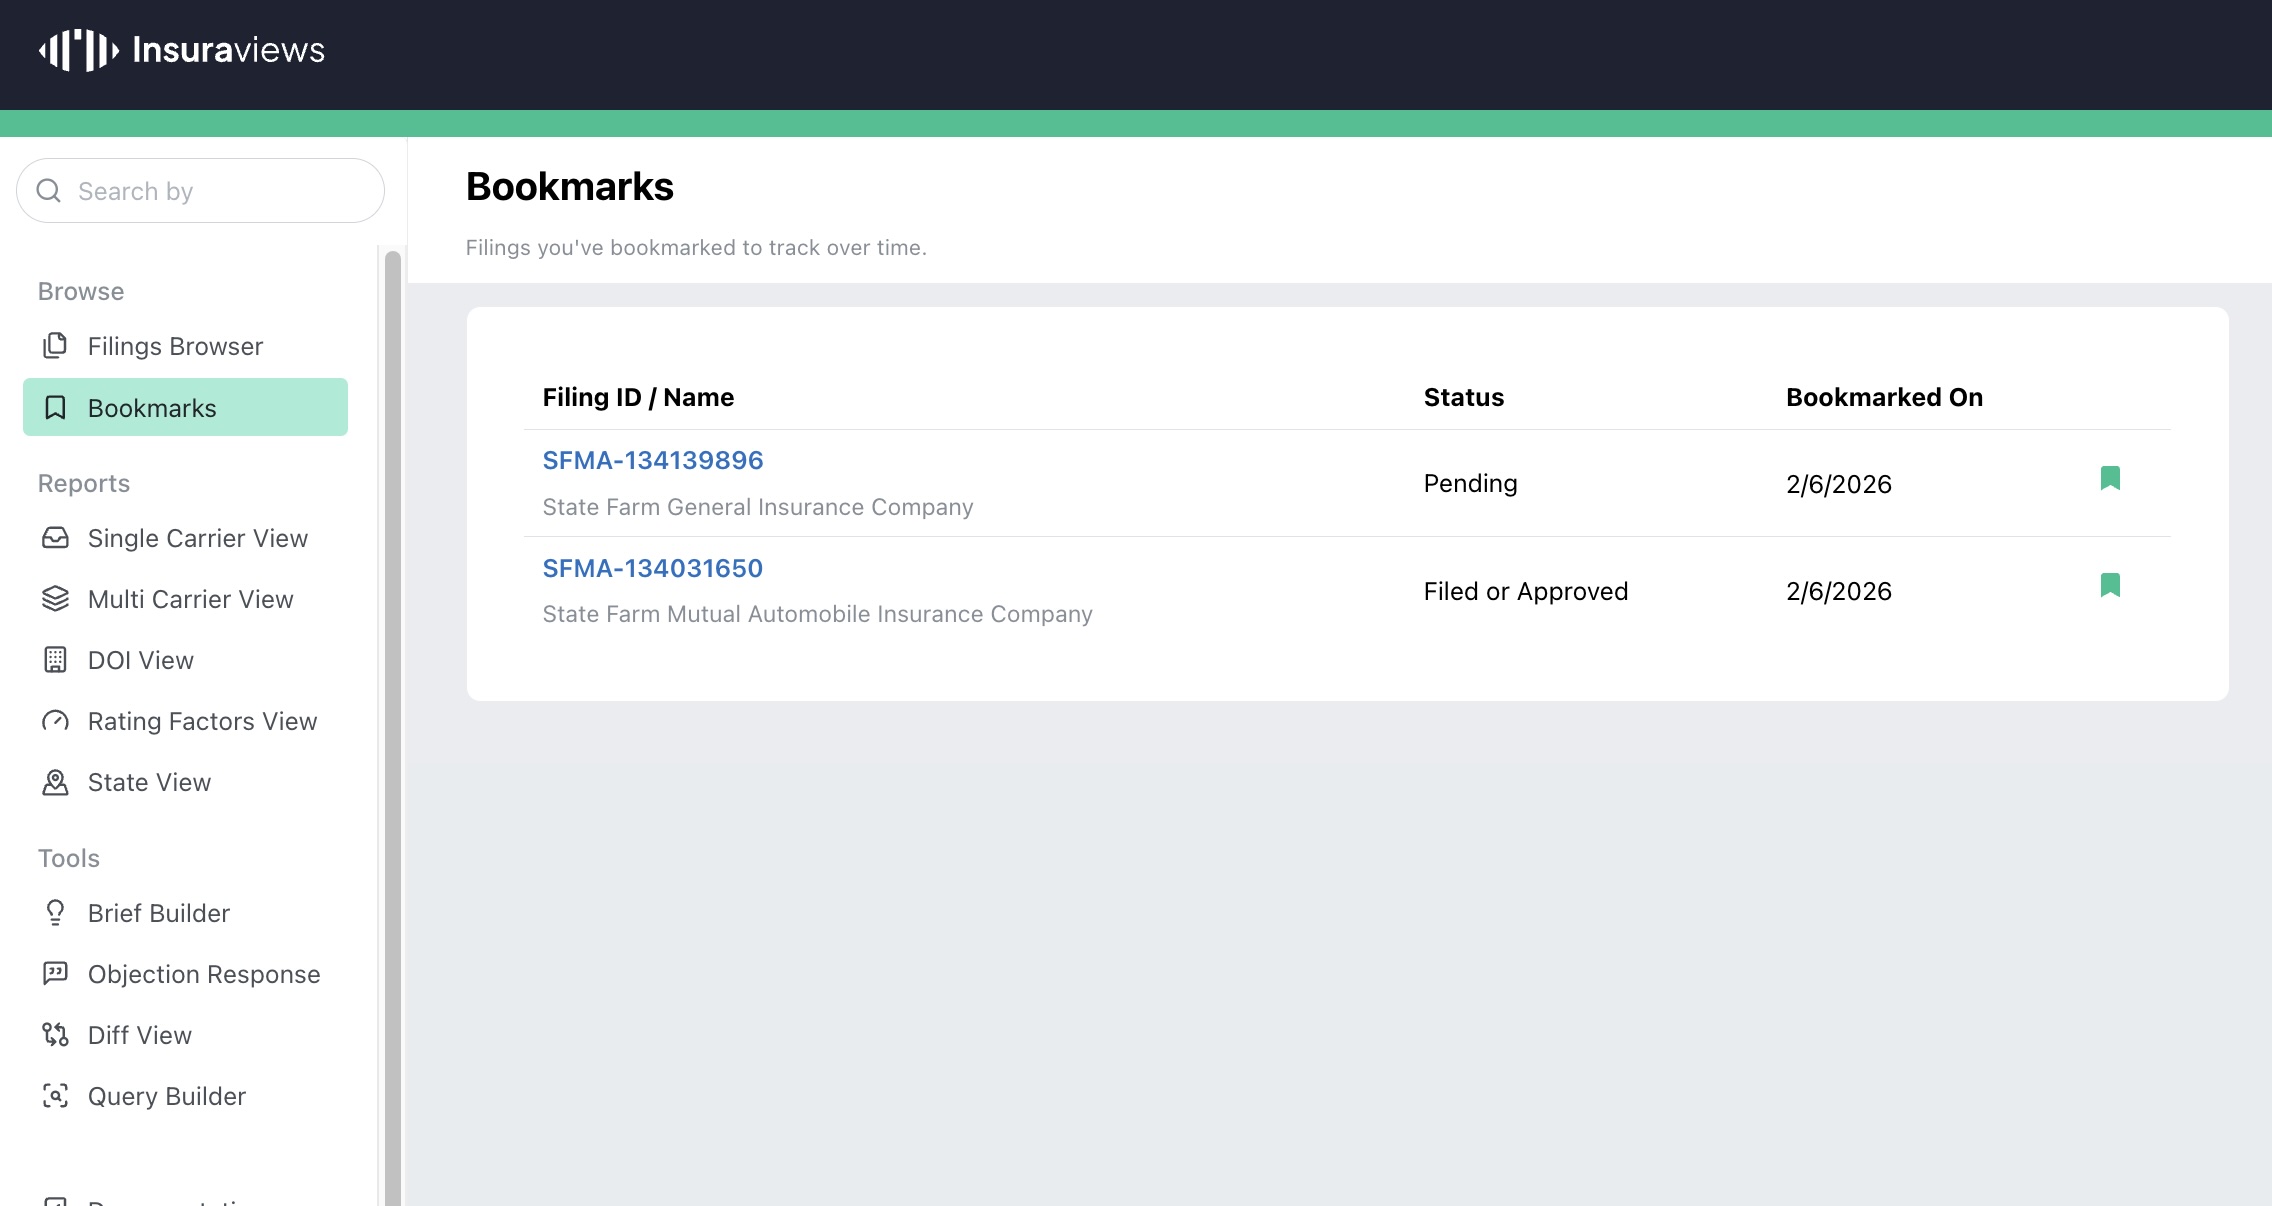Click the Single Carrier View inbox icon

click(x=55, y=538)
